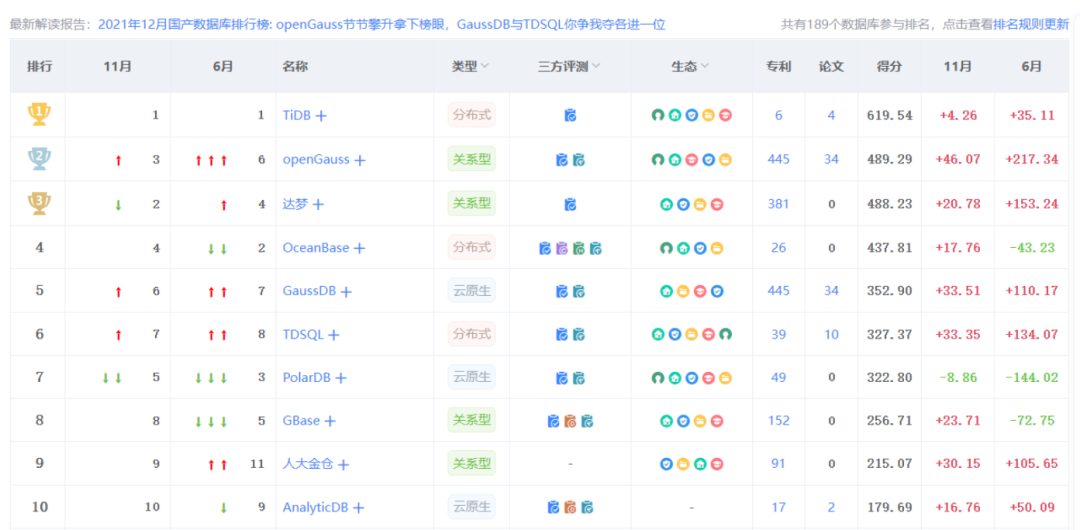
Task: Click the 论文 column header
Action: 831,67
